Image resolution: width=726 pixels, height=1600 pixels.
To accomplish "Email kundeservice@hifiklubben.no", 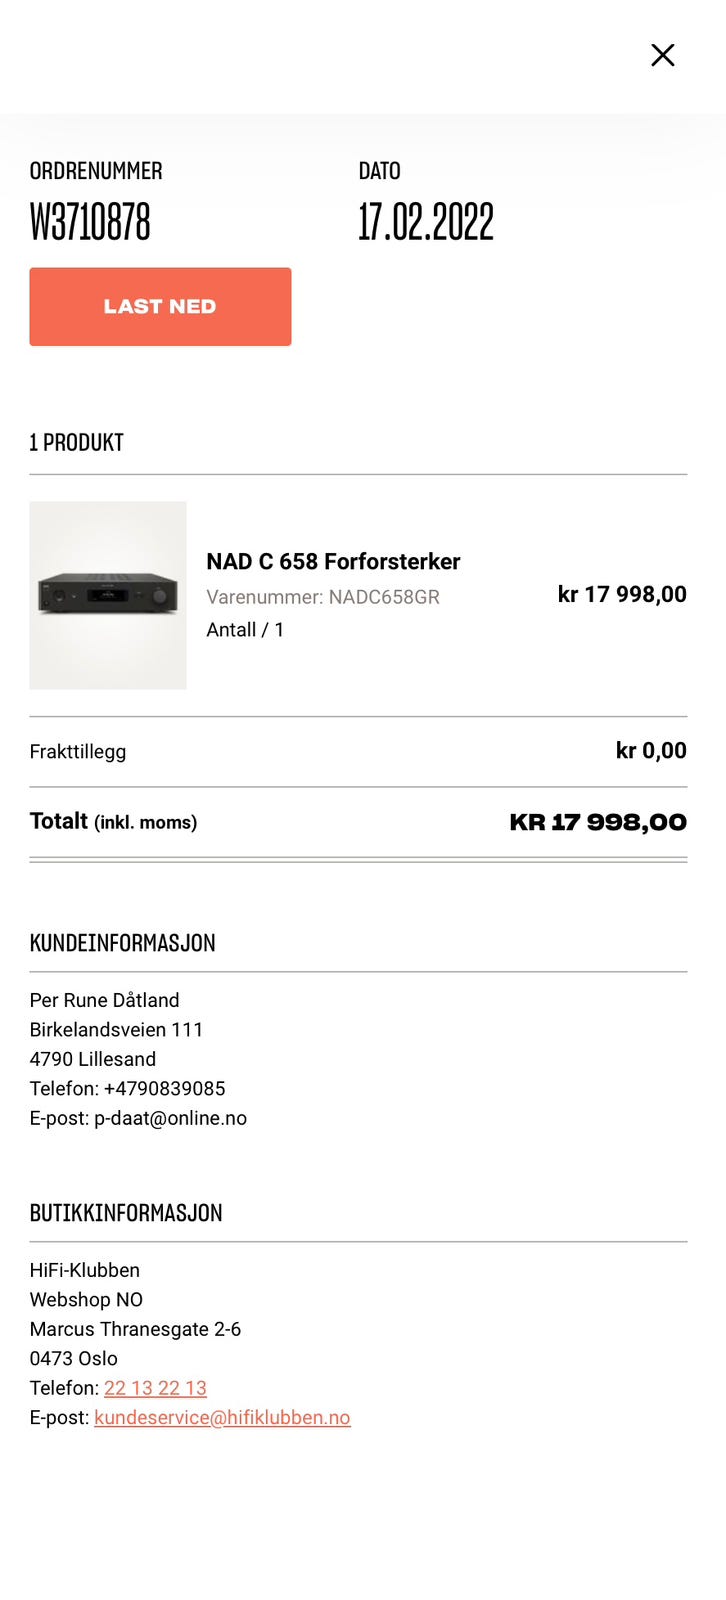I will tap(222, 1417).
